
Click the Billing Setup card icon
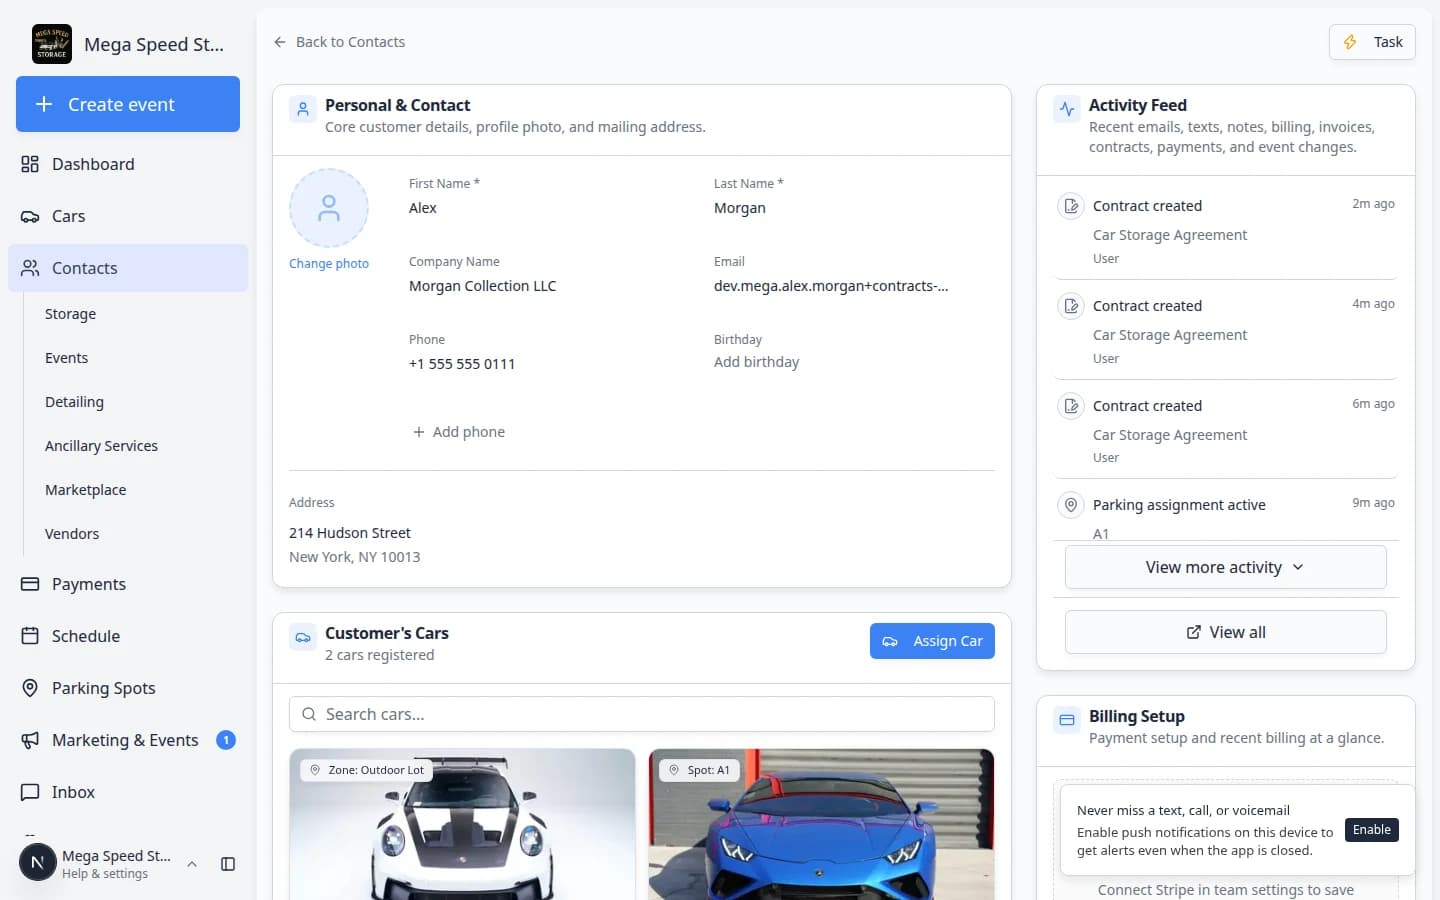[x=1067, y=720]
